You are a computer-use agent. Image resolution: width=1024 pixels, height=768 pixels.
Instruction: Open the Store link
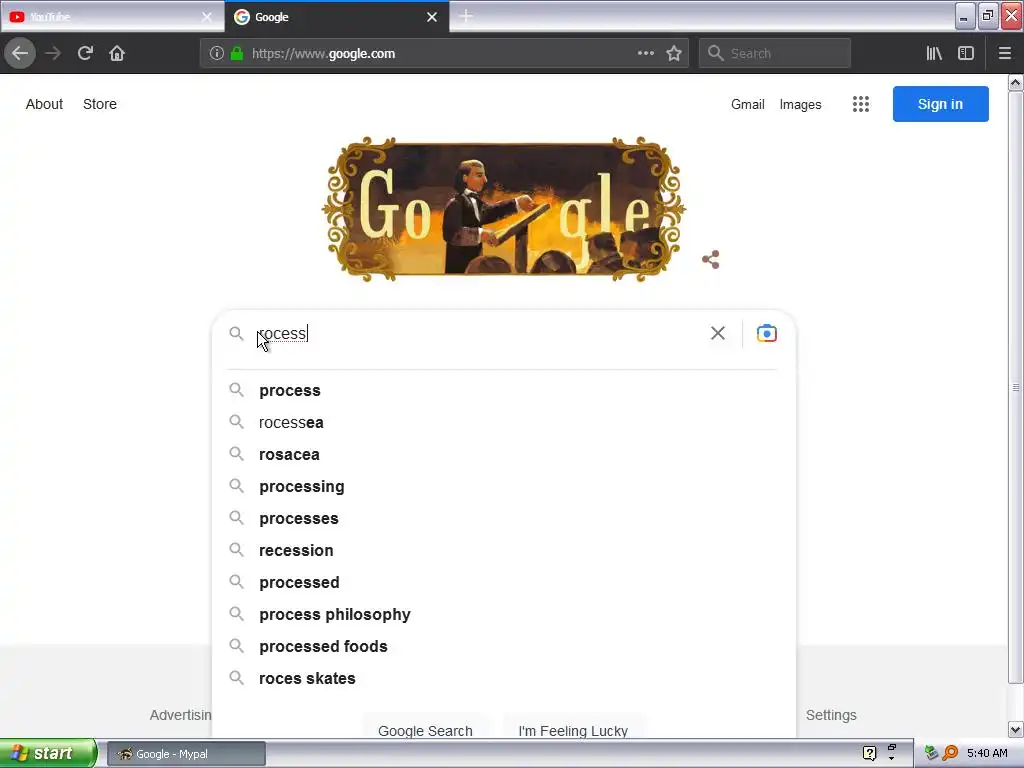pyautogui.click(x=100, y=104)
